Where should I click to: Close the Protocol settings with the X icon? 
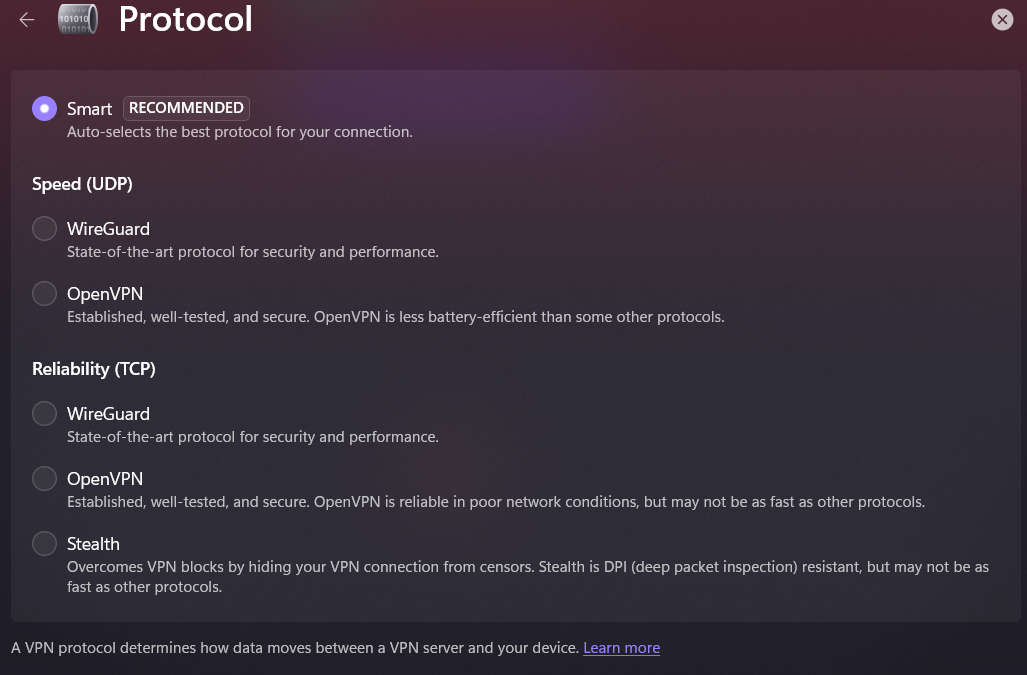click(x=1002, y=19)
